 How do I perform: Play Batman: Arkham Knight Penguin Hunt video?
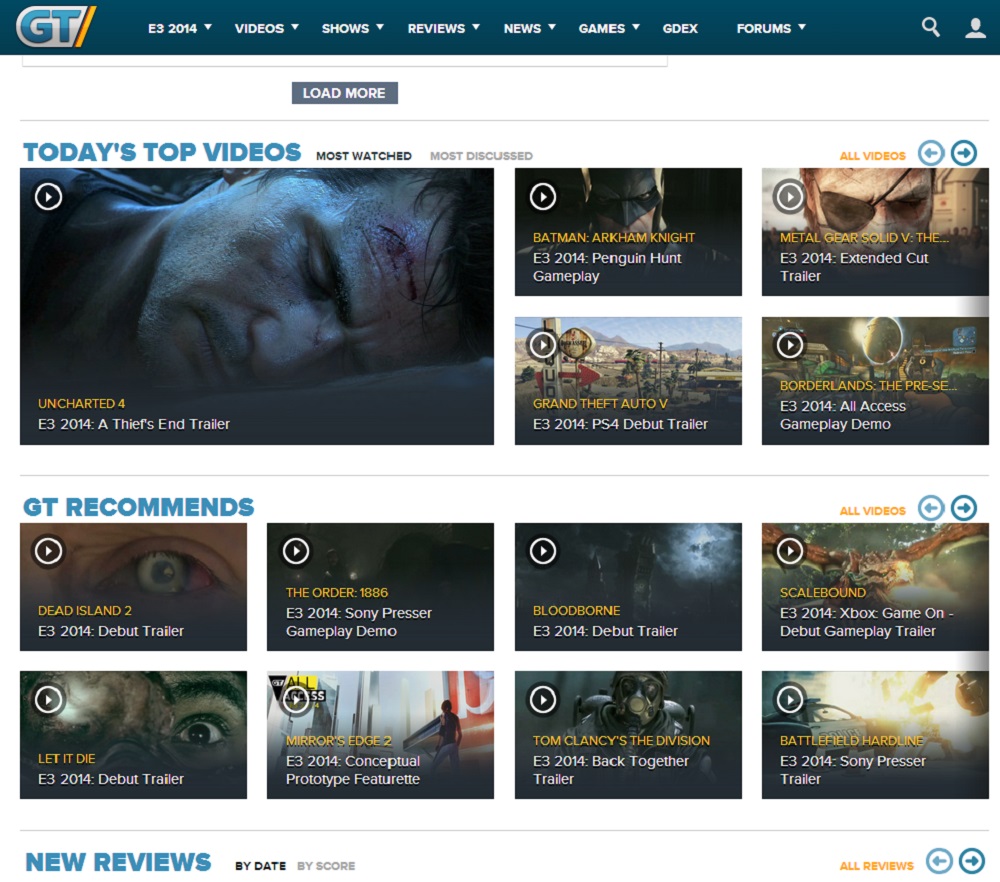pyautogui.click(x=543, y=196)
